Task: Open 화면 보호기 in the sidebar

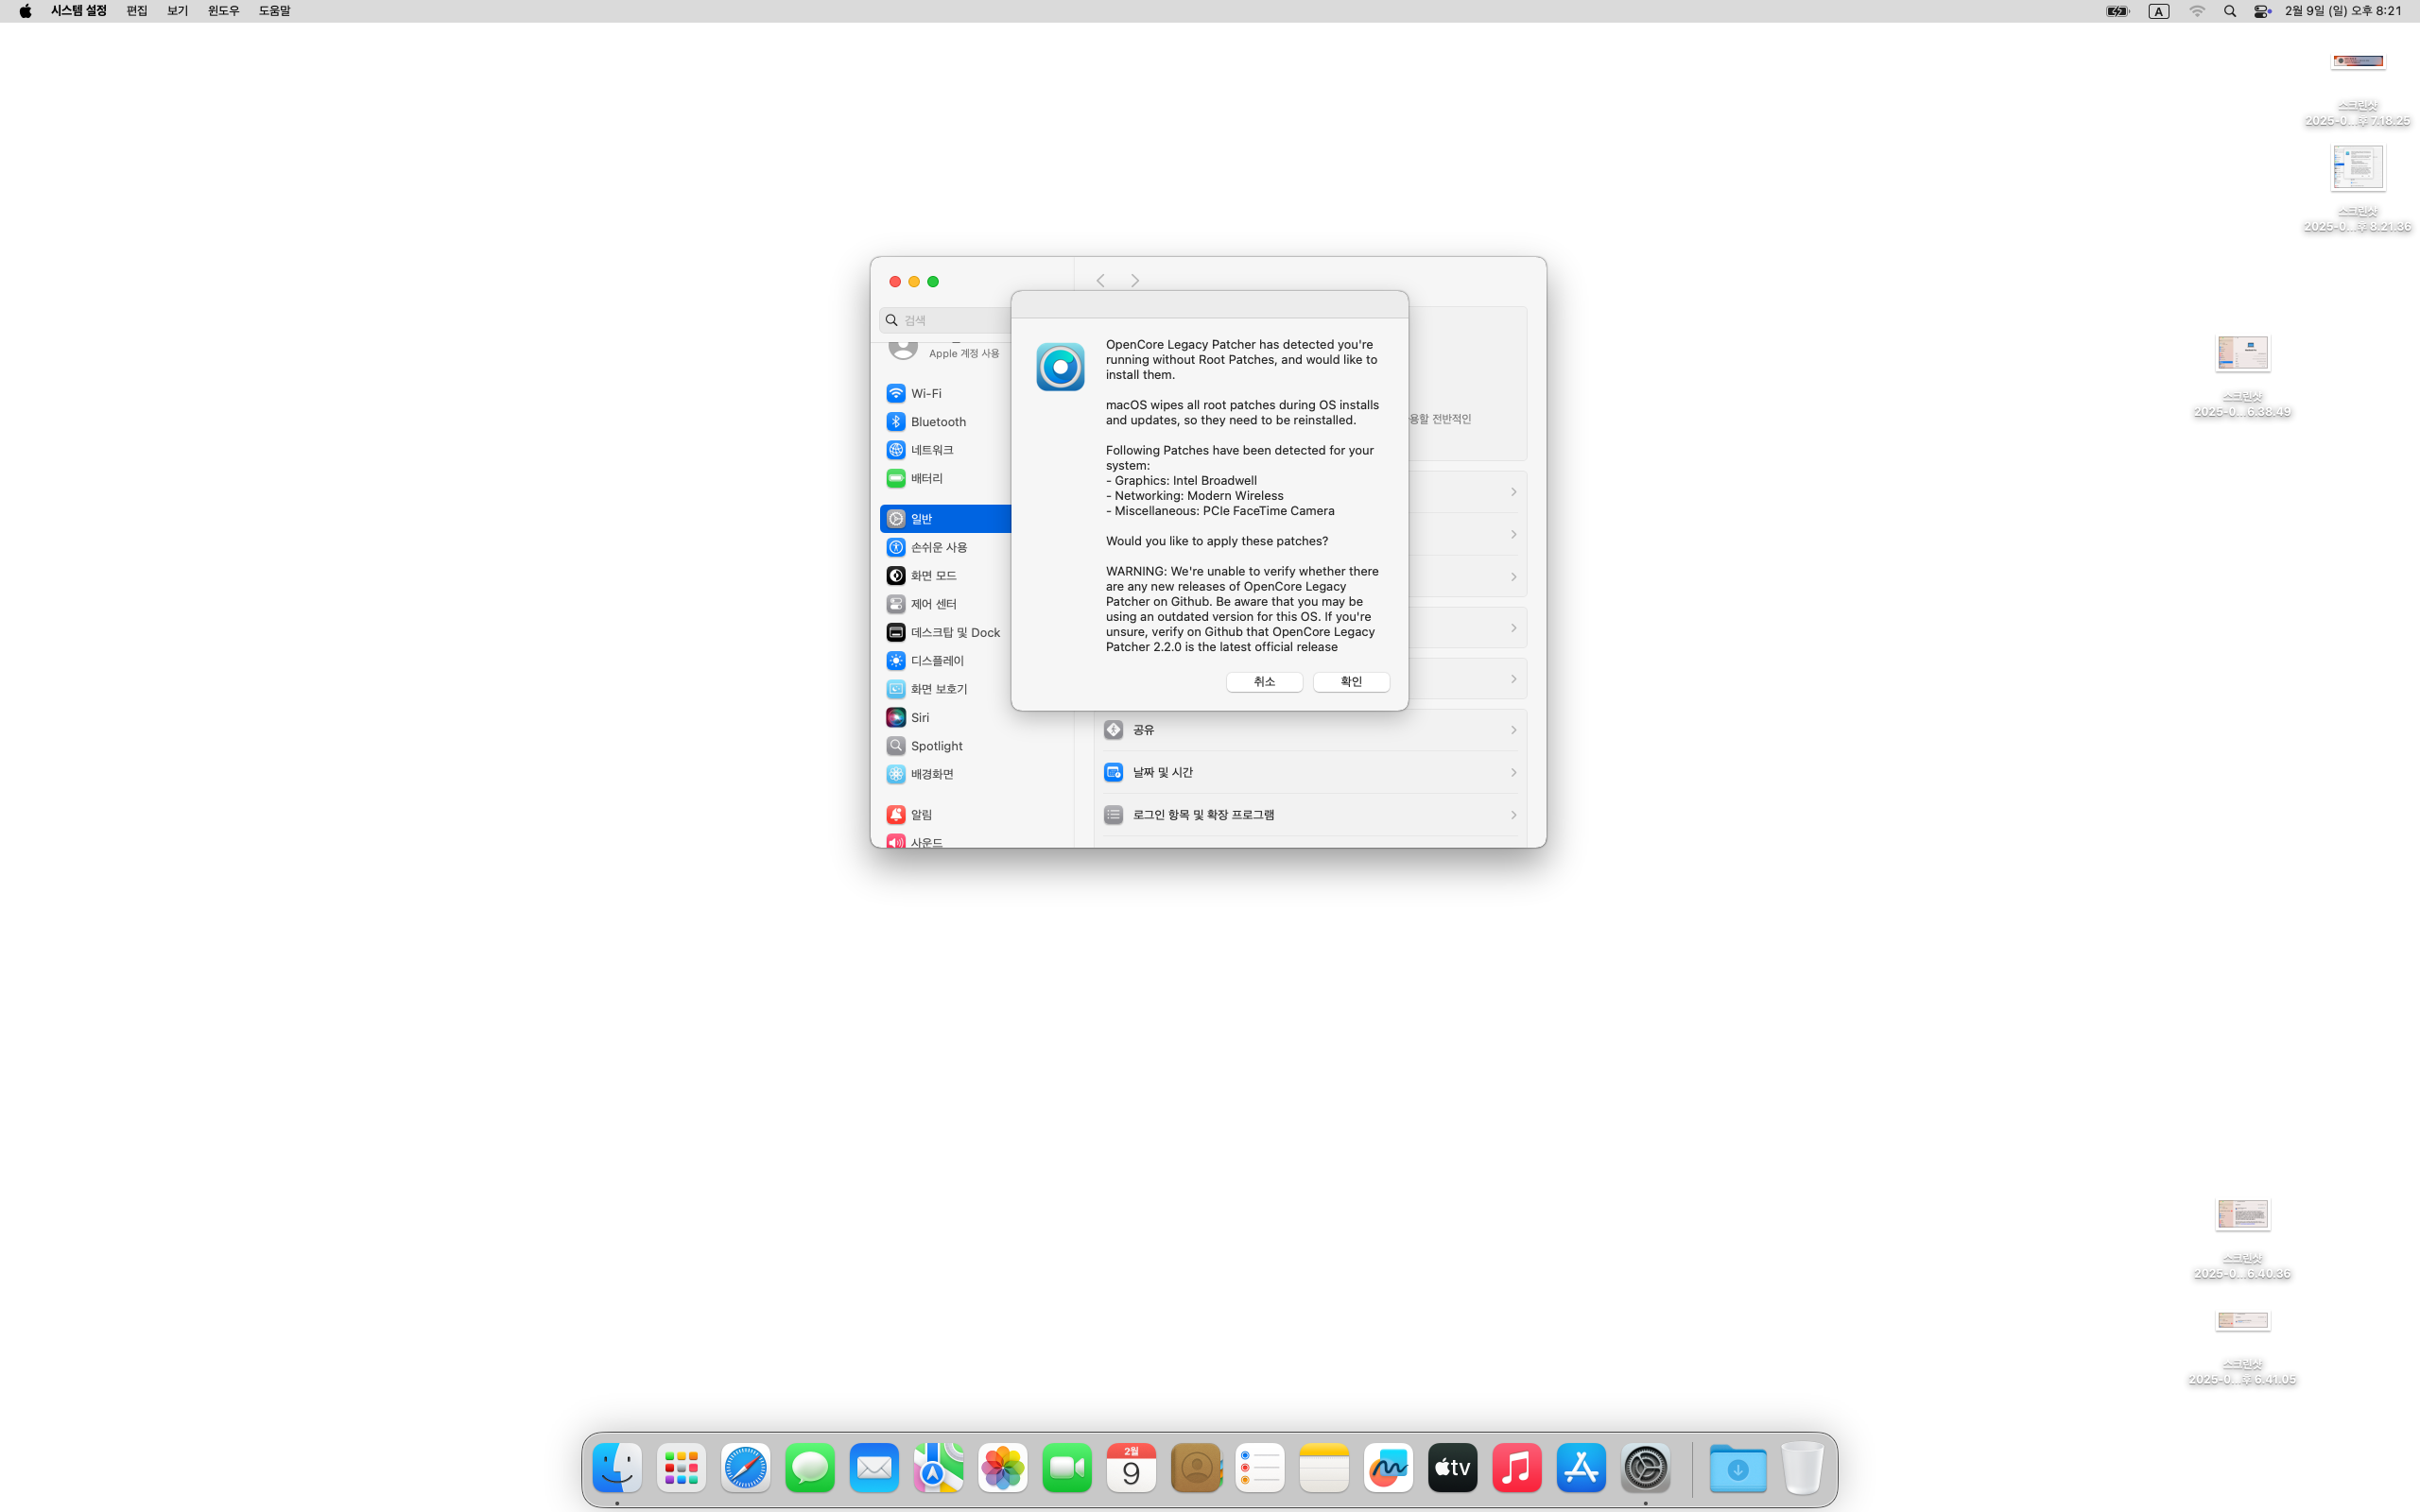Action: pos(945,689)
